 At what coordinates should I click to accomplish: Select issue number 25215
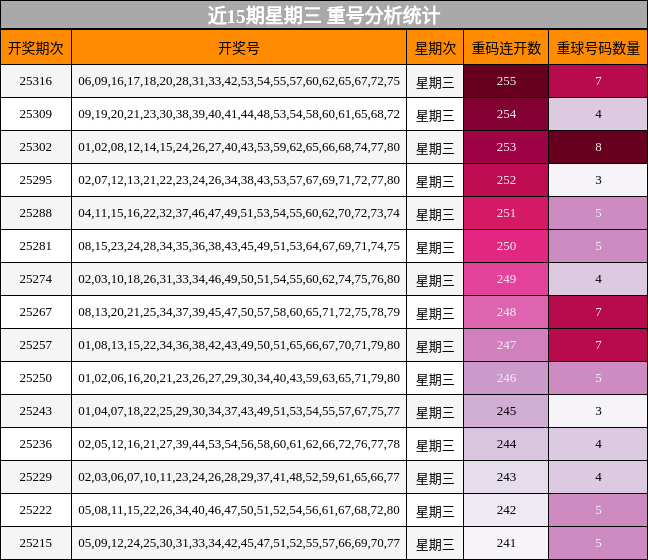click(36, 543)
